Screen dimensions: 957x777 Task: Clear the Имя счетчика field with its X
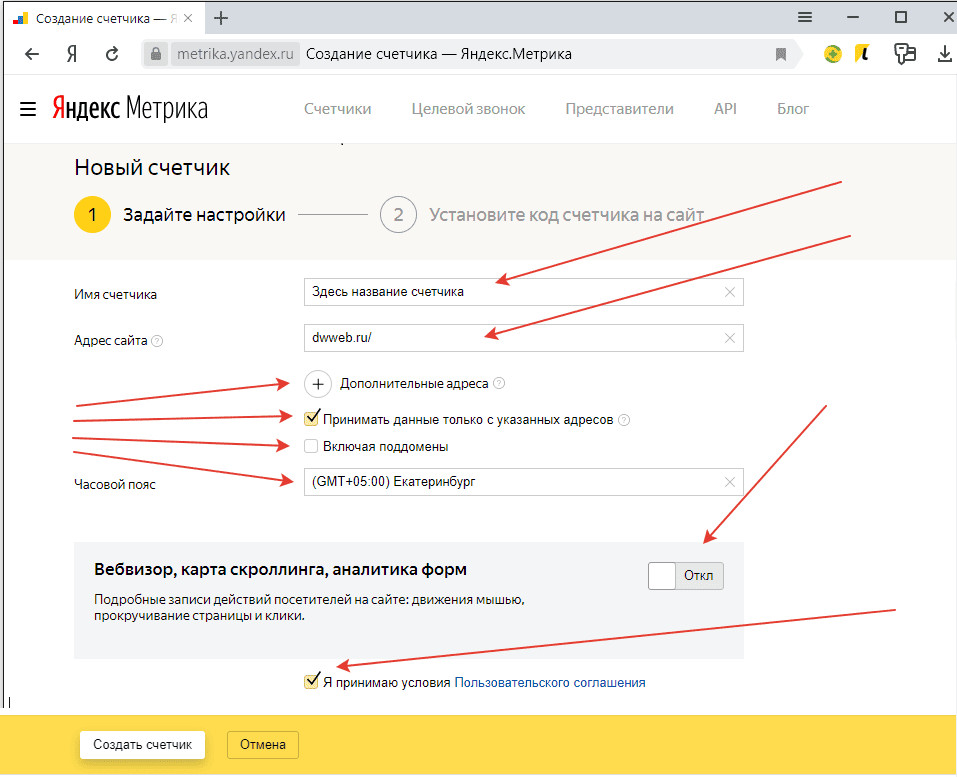click(729, 292)
